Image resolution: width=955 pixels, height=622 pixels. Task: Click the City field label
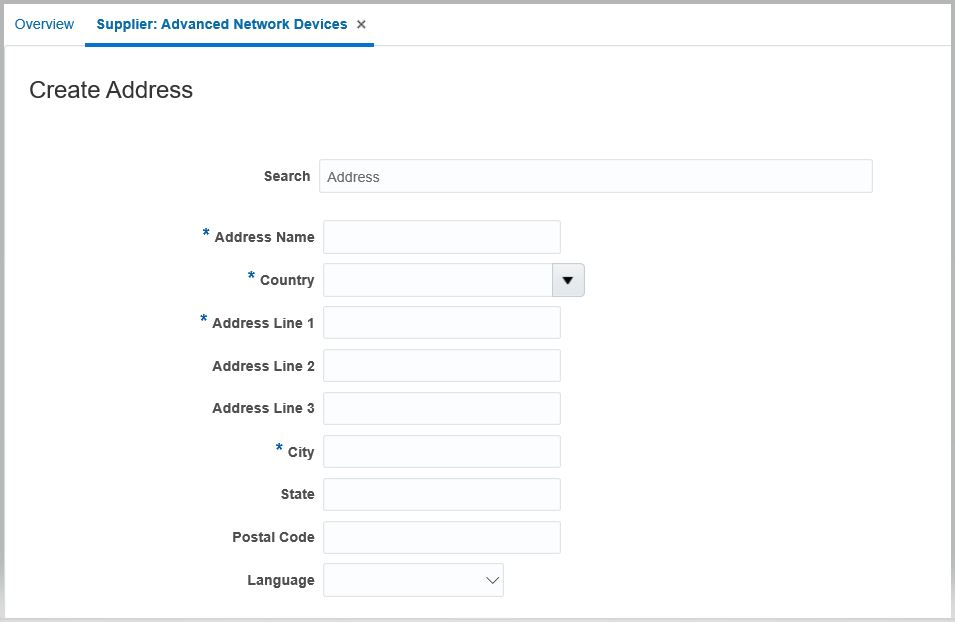point(300,453)
